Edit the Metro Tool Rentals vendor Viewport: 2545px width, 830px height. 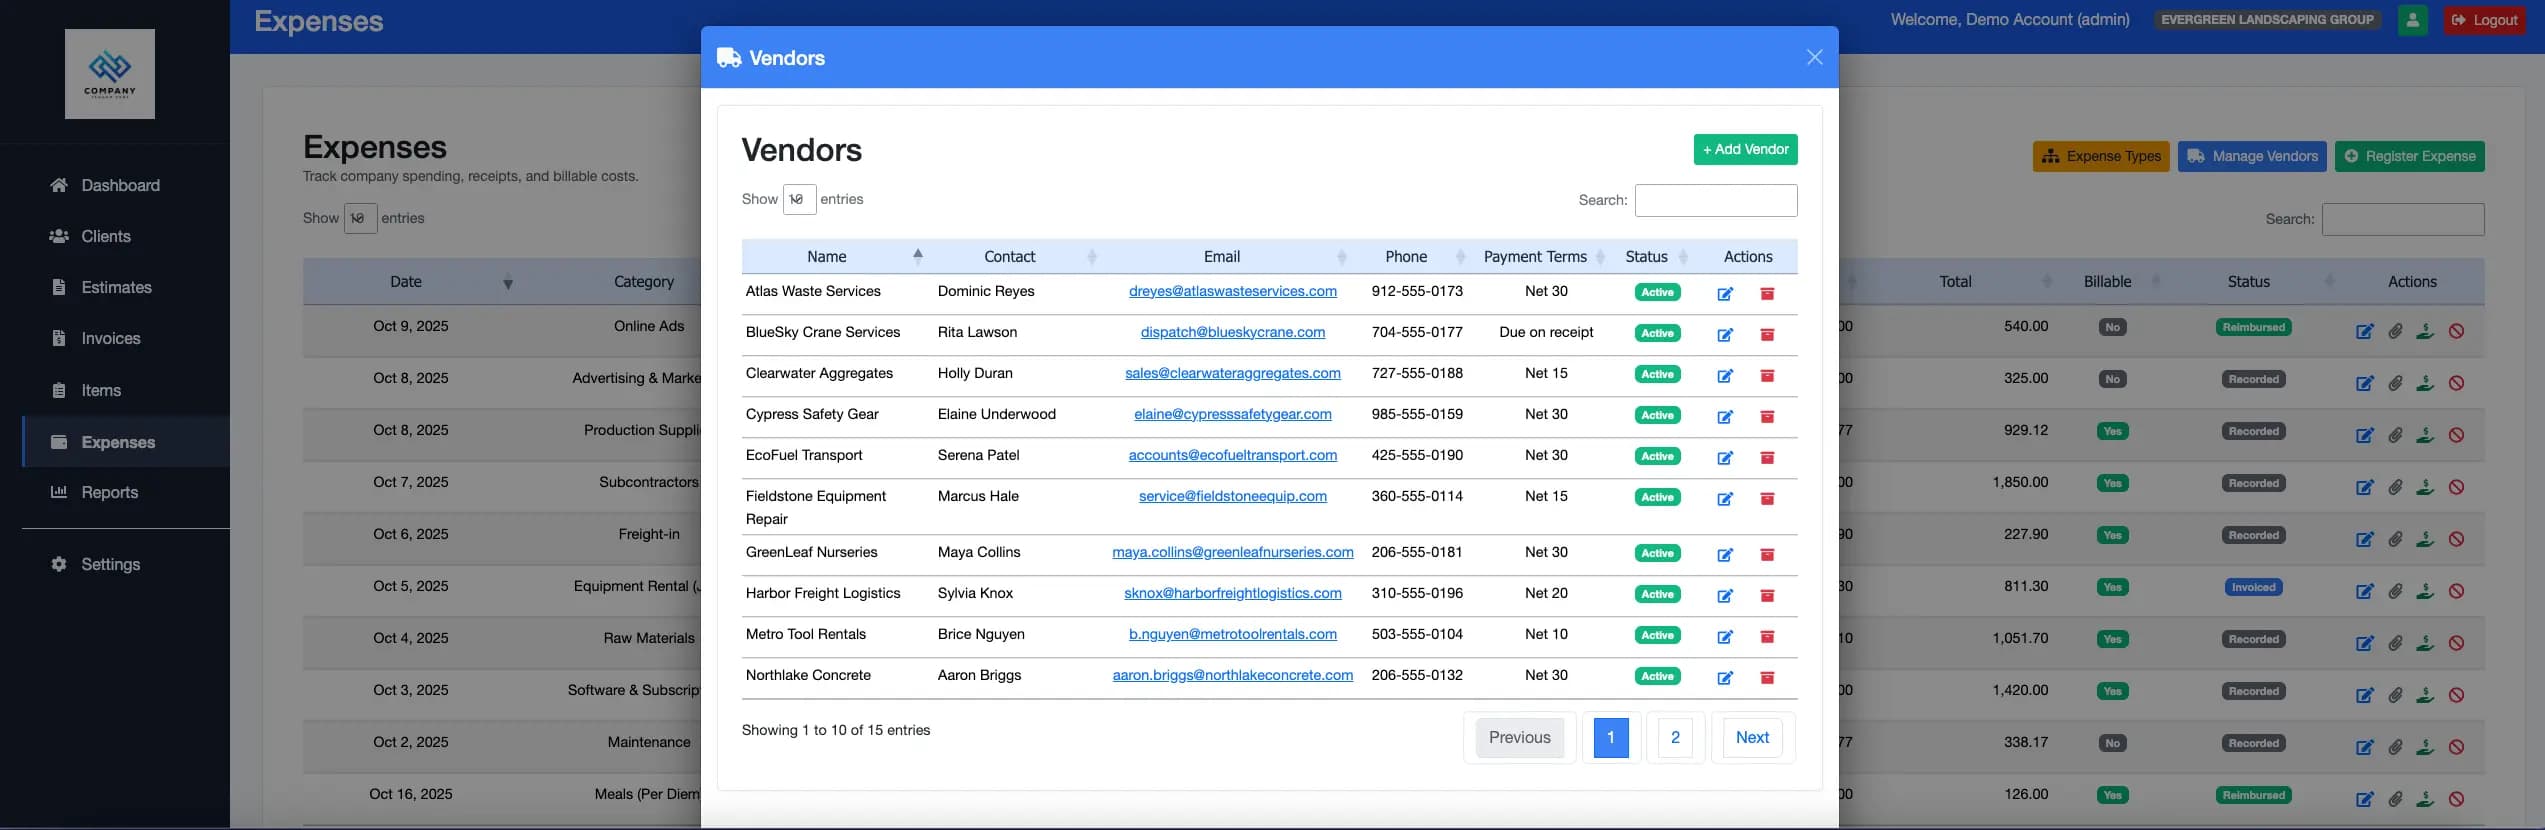(x=1725, y=637)
